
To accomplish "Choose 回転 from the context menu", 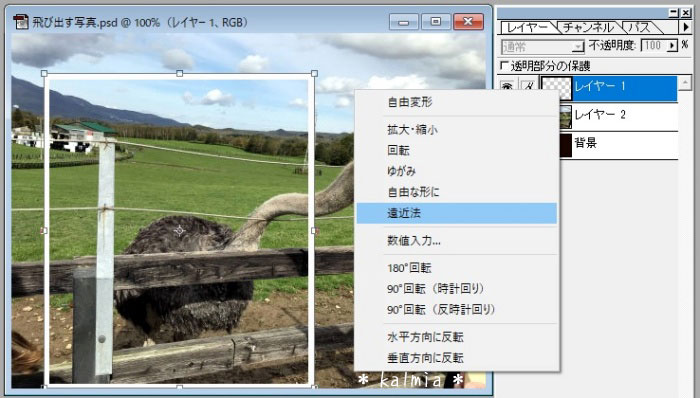I will [457, 150].
